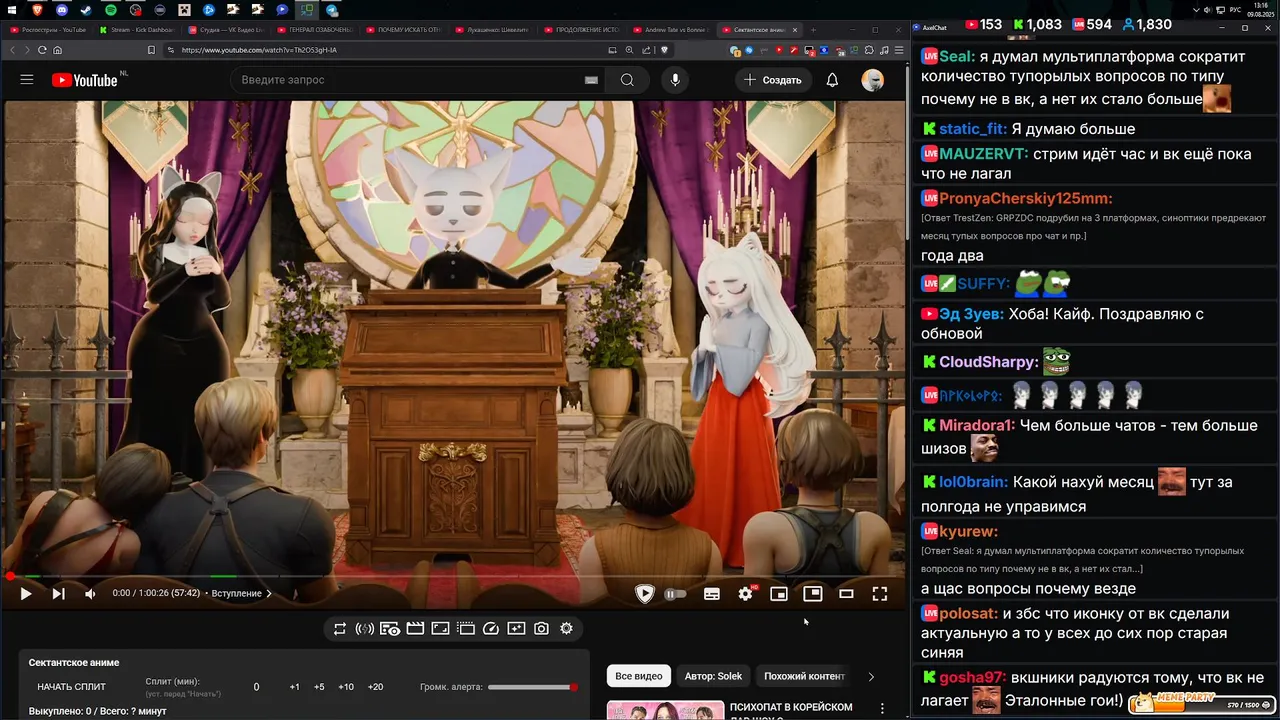Toggle the loop video tool

point(340,629)
